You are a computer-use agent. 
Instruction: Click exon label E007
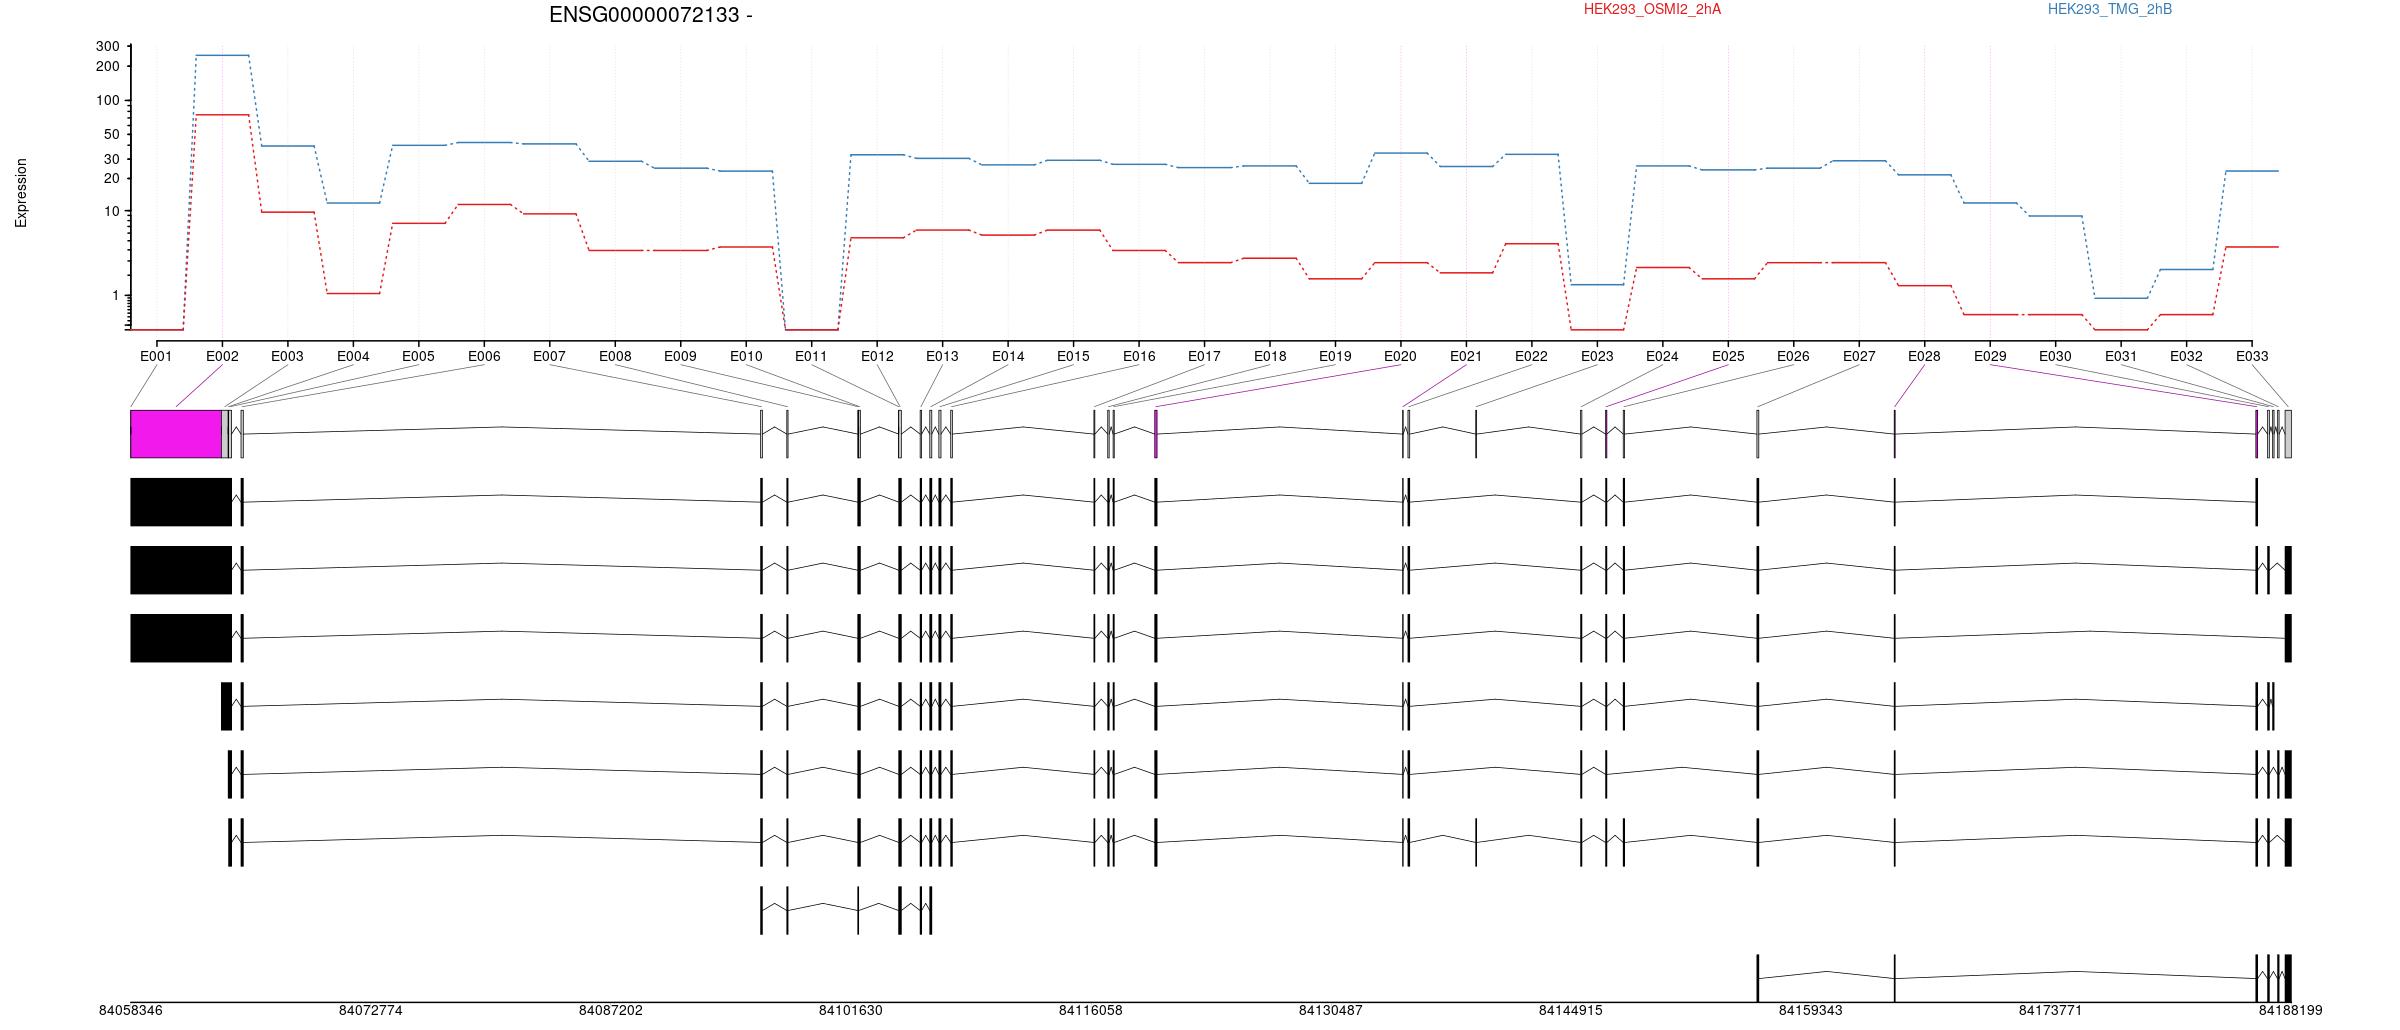549,356
